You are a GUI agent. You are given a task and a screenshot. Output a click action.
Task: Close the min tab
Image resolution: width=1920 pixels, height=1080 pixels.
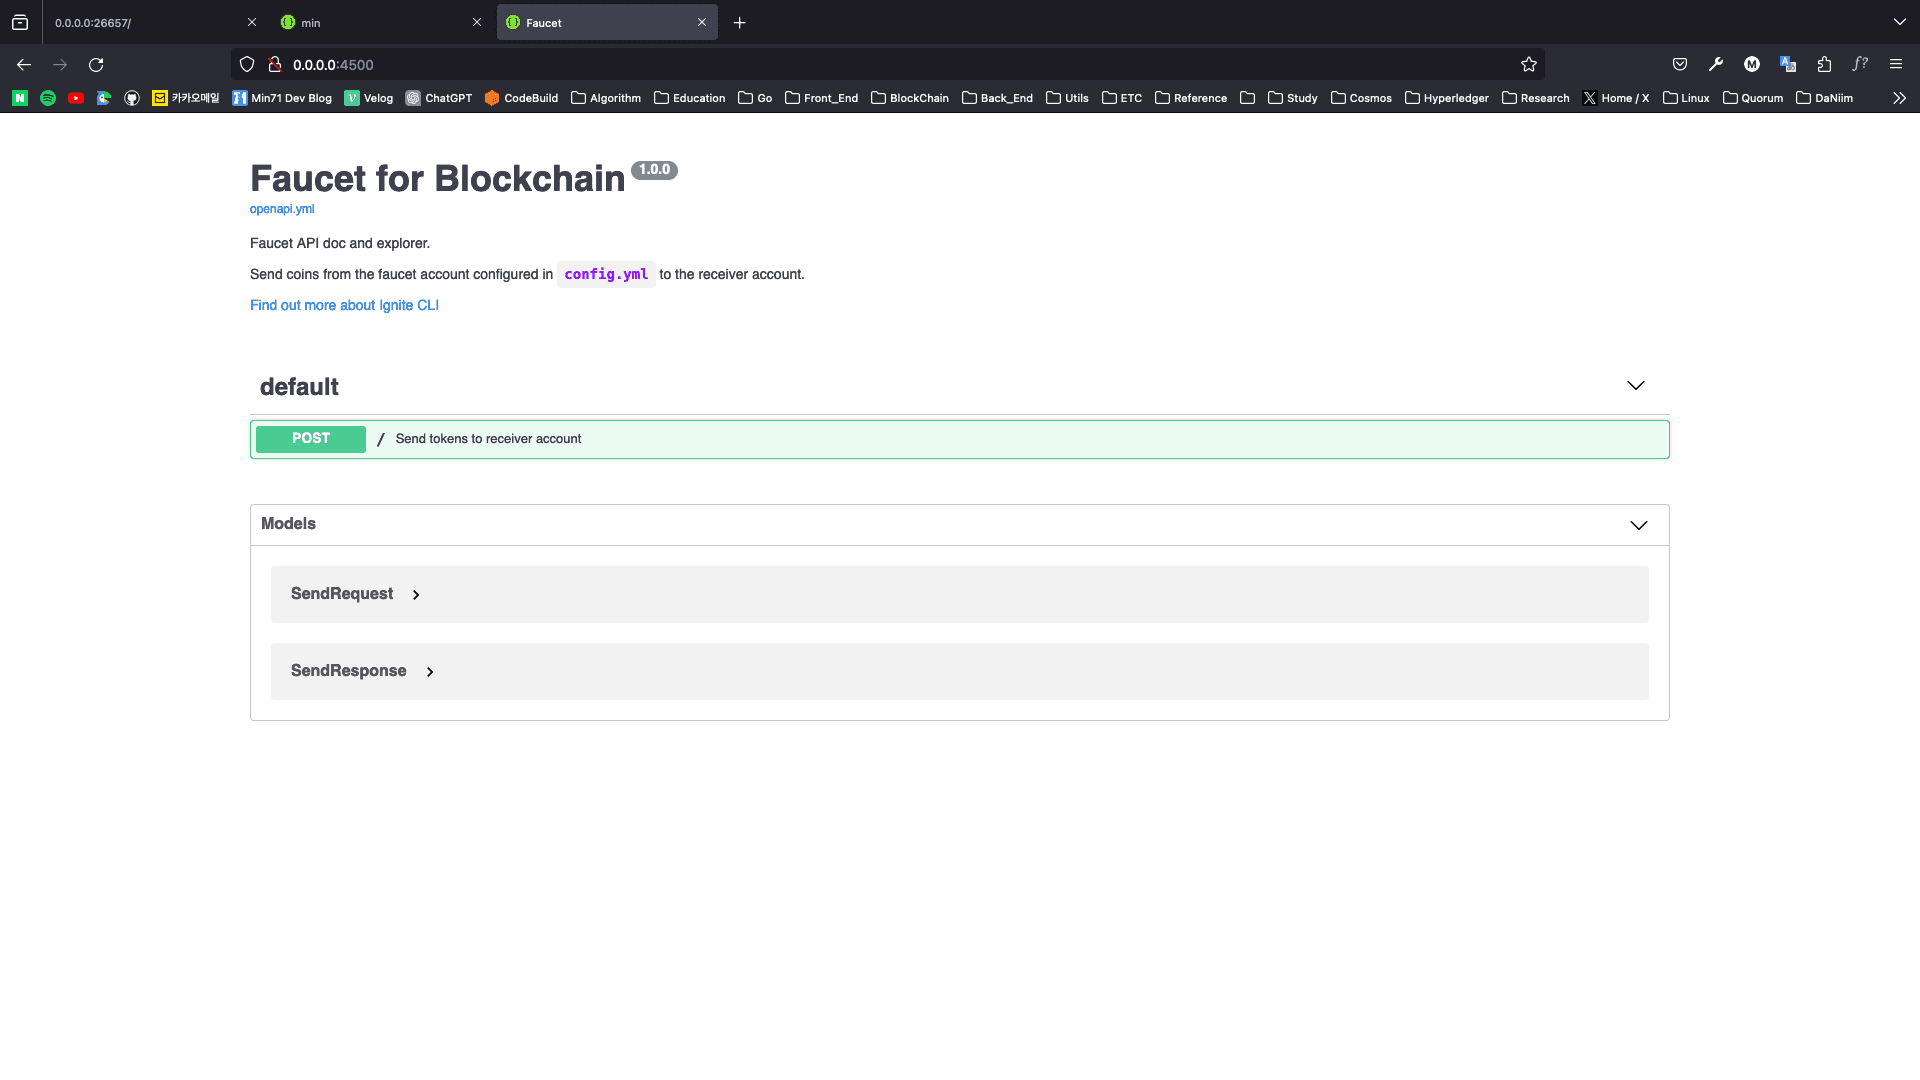coord(477,23)
